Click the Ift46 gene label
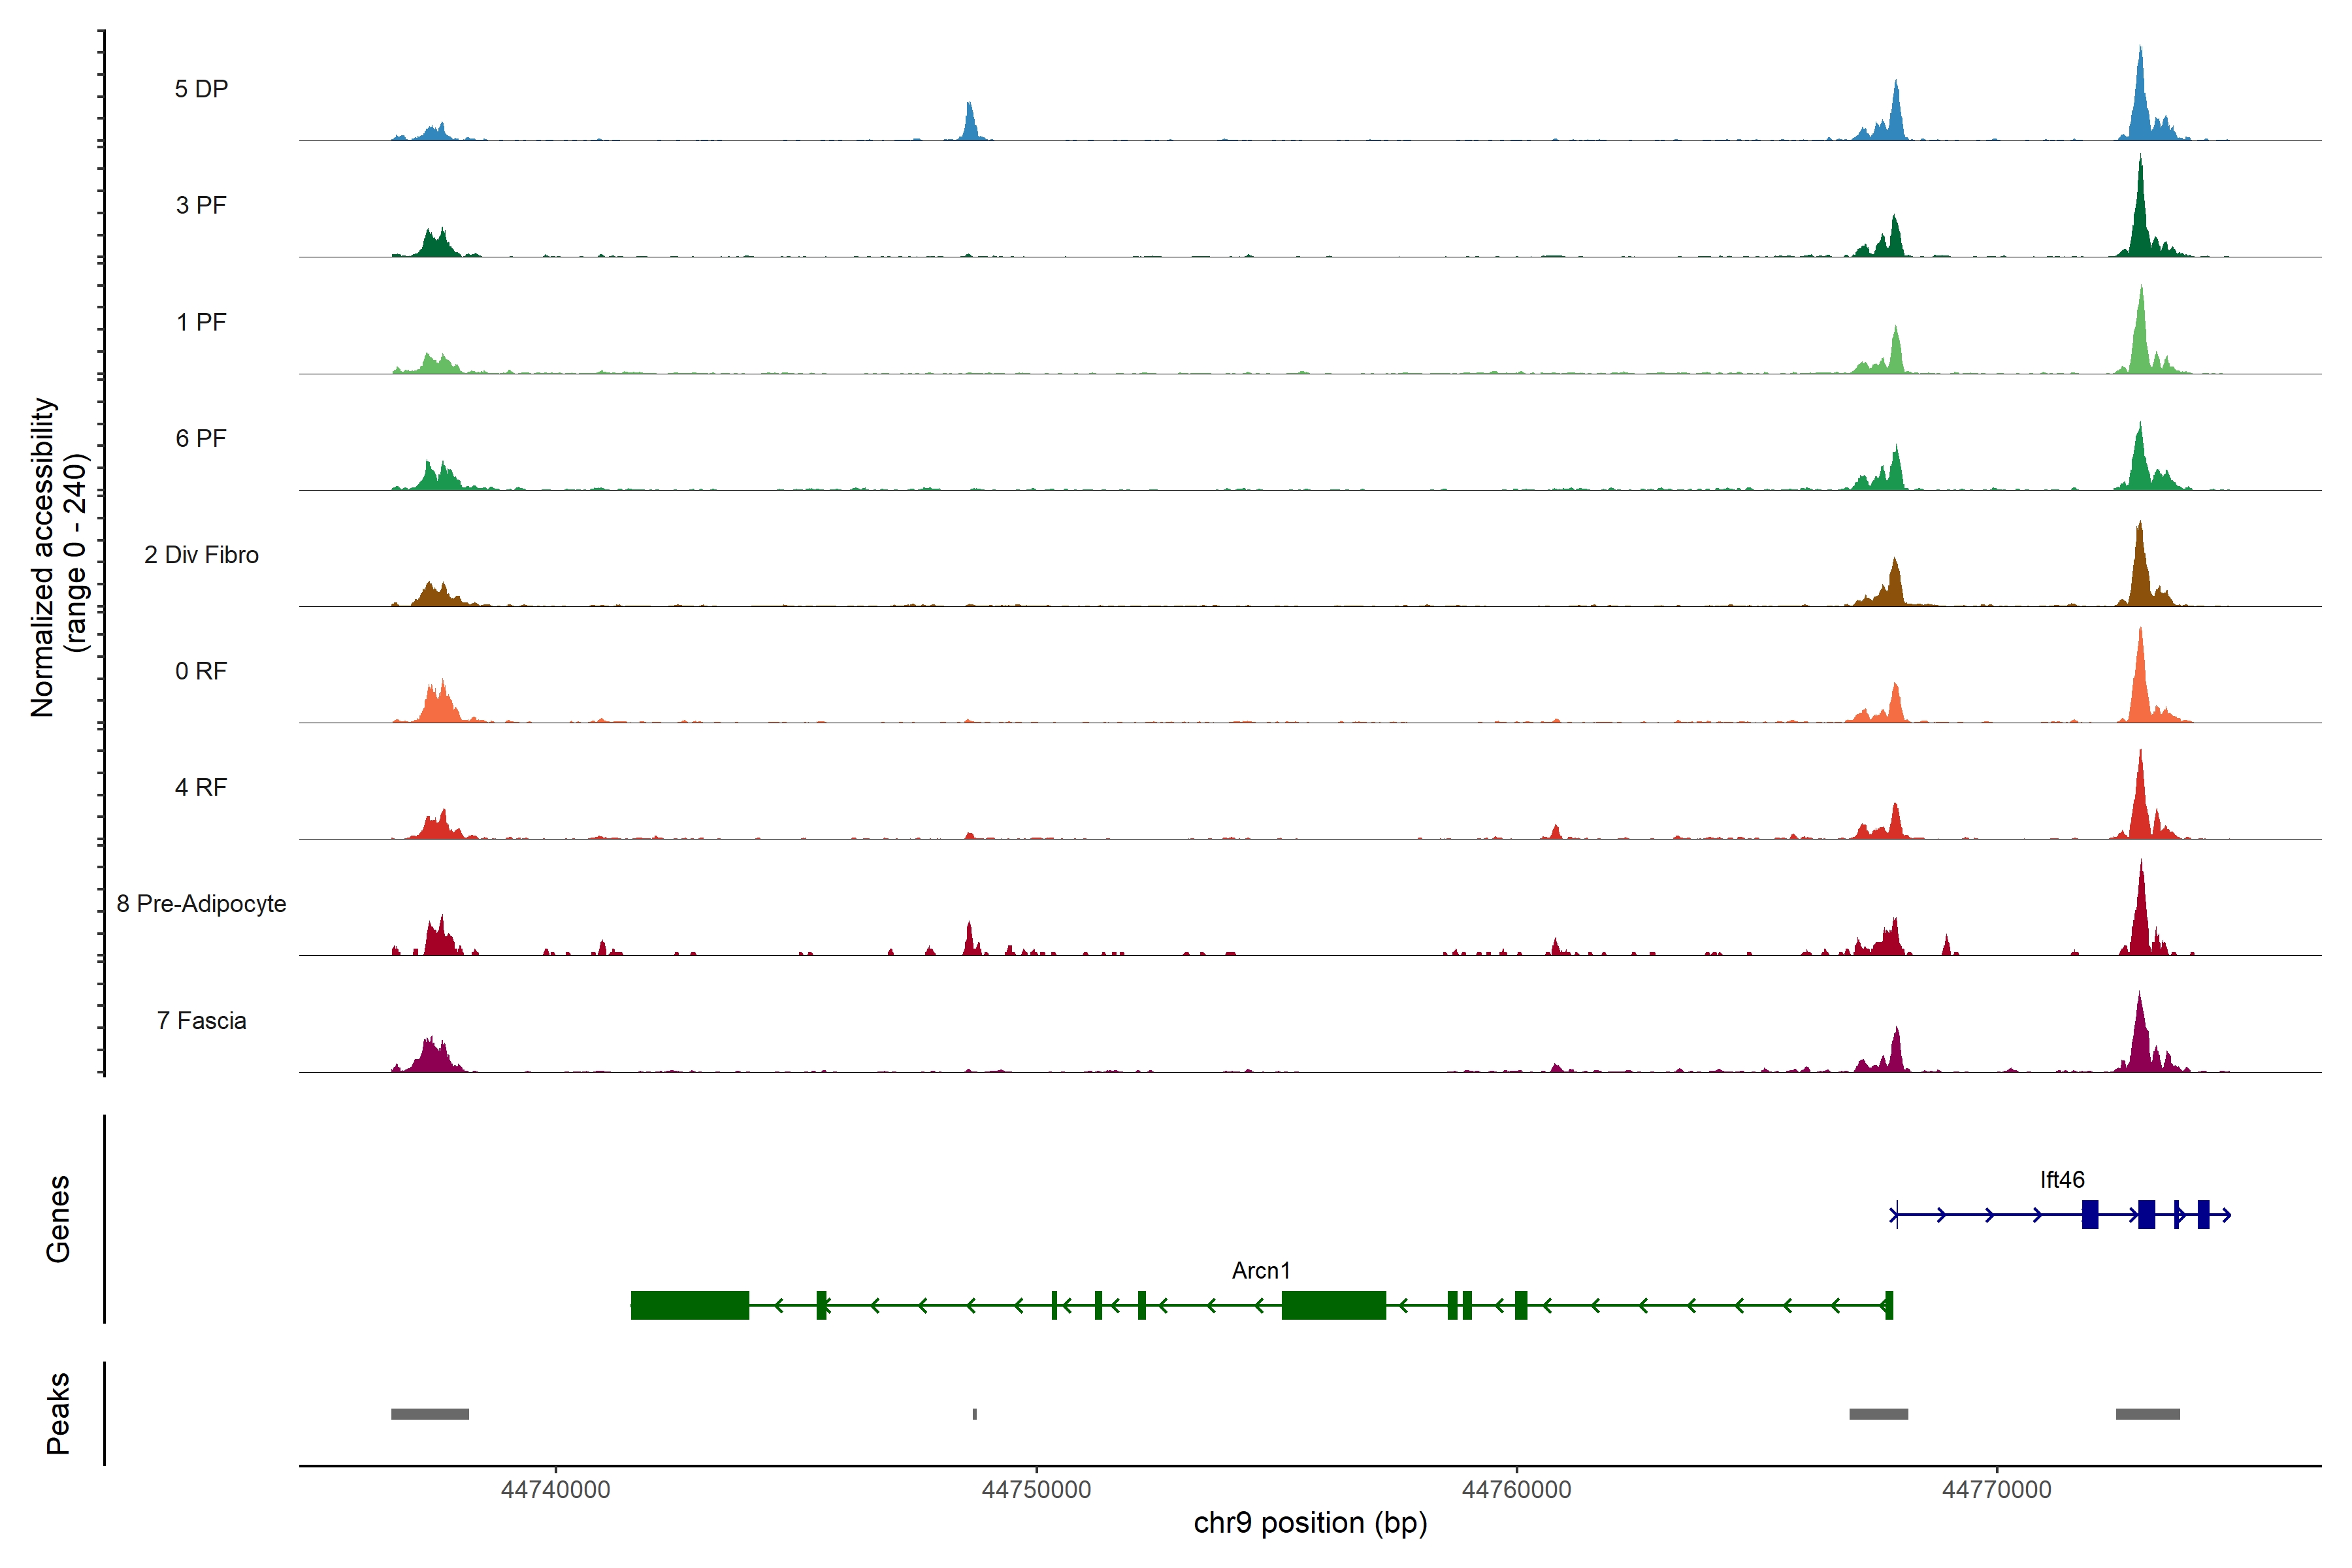 point(2062,1180)
